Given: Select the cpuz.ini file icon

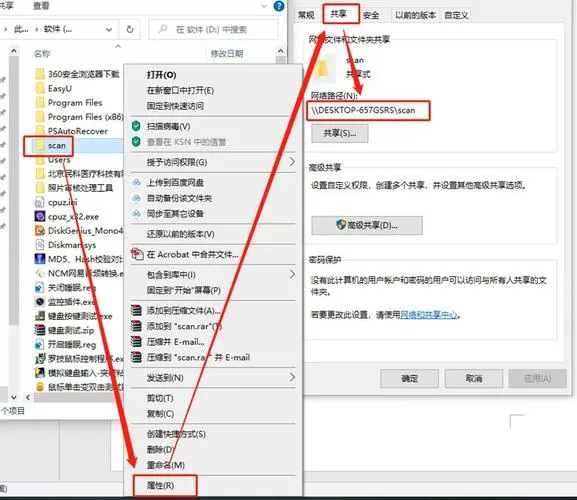Looking at the screenshot, I should click(40, 202).
